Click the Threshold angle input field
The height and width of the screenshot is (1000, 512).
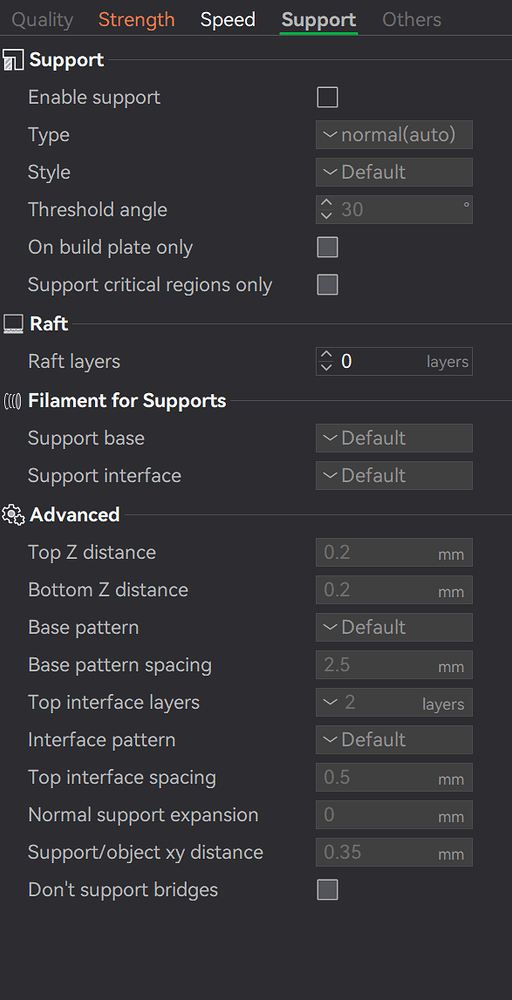(394, 210)
